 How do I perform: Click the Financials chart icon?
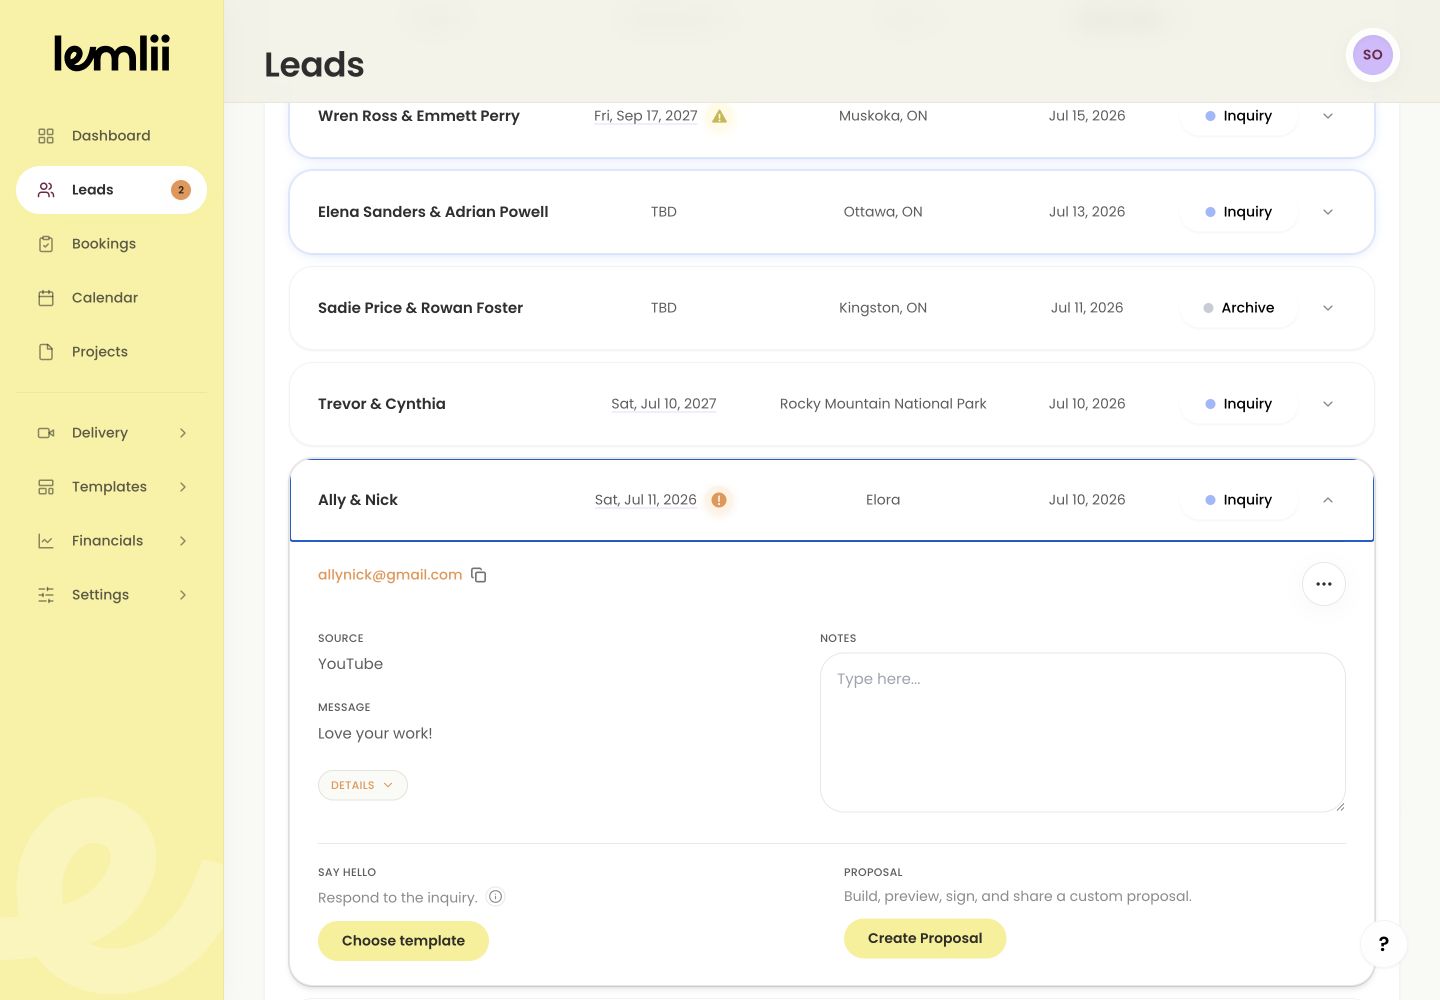click(46, 541)
